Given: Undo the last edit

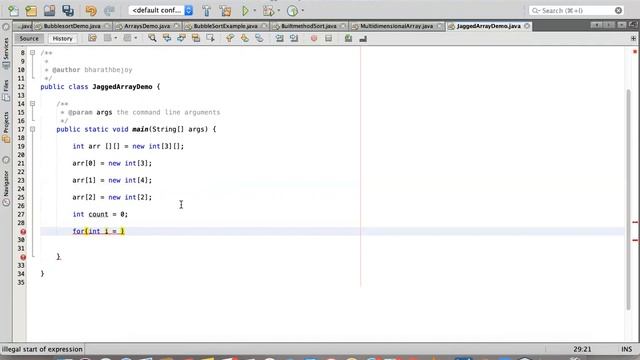Looking at the screenshot, I should click(x=91, y=10).
